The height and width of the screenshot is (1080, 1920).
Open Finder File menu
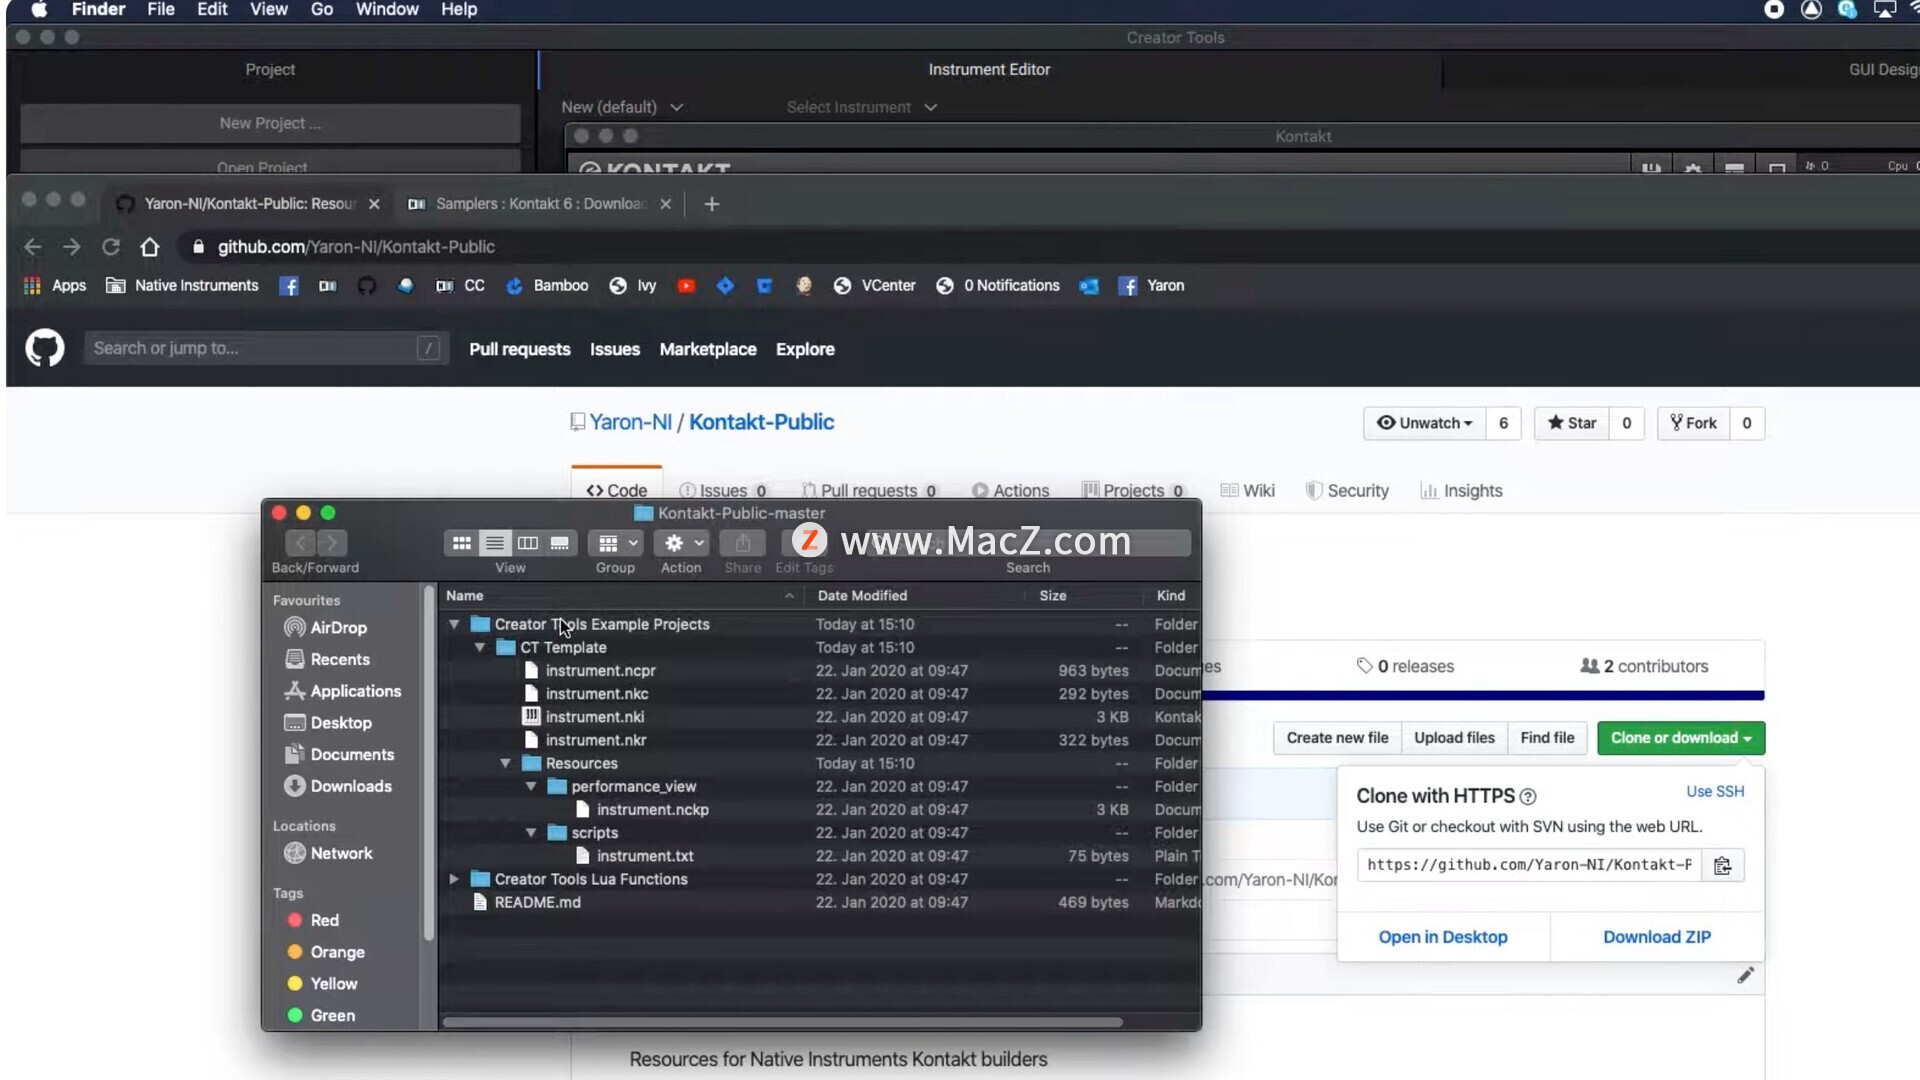pos(160,10)
